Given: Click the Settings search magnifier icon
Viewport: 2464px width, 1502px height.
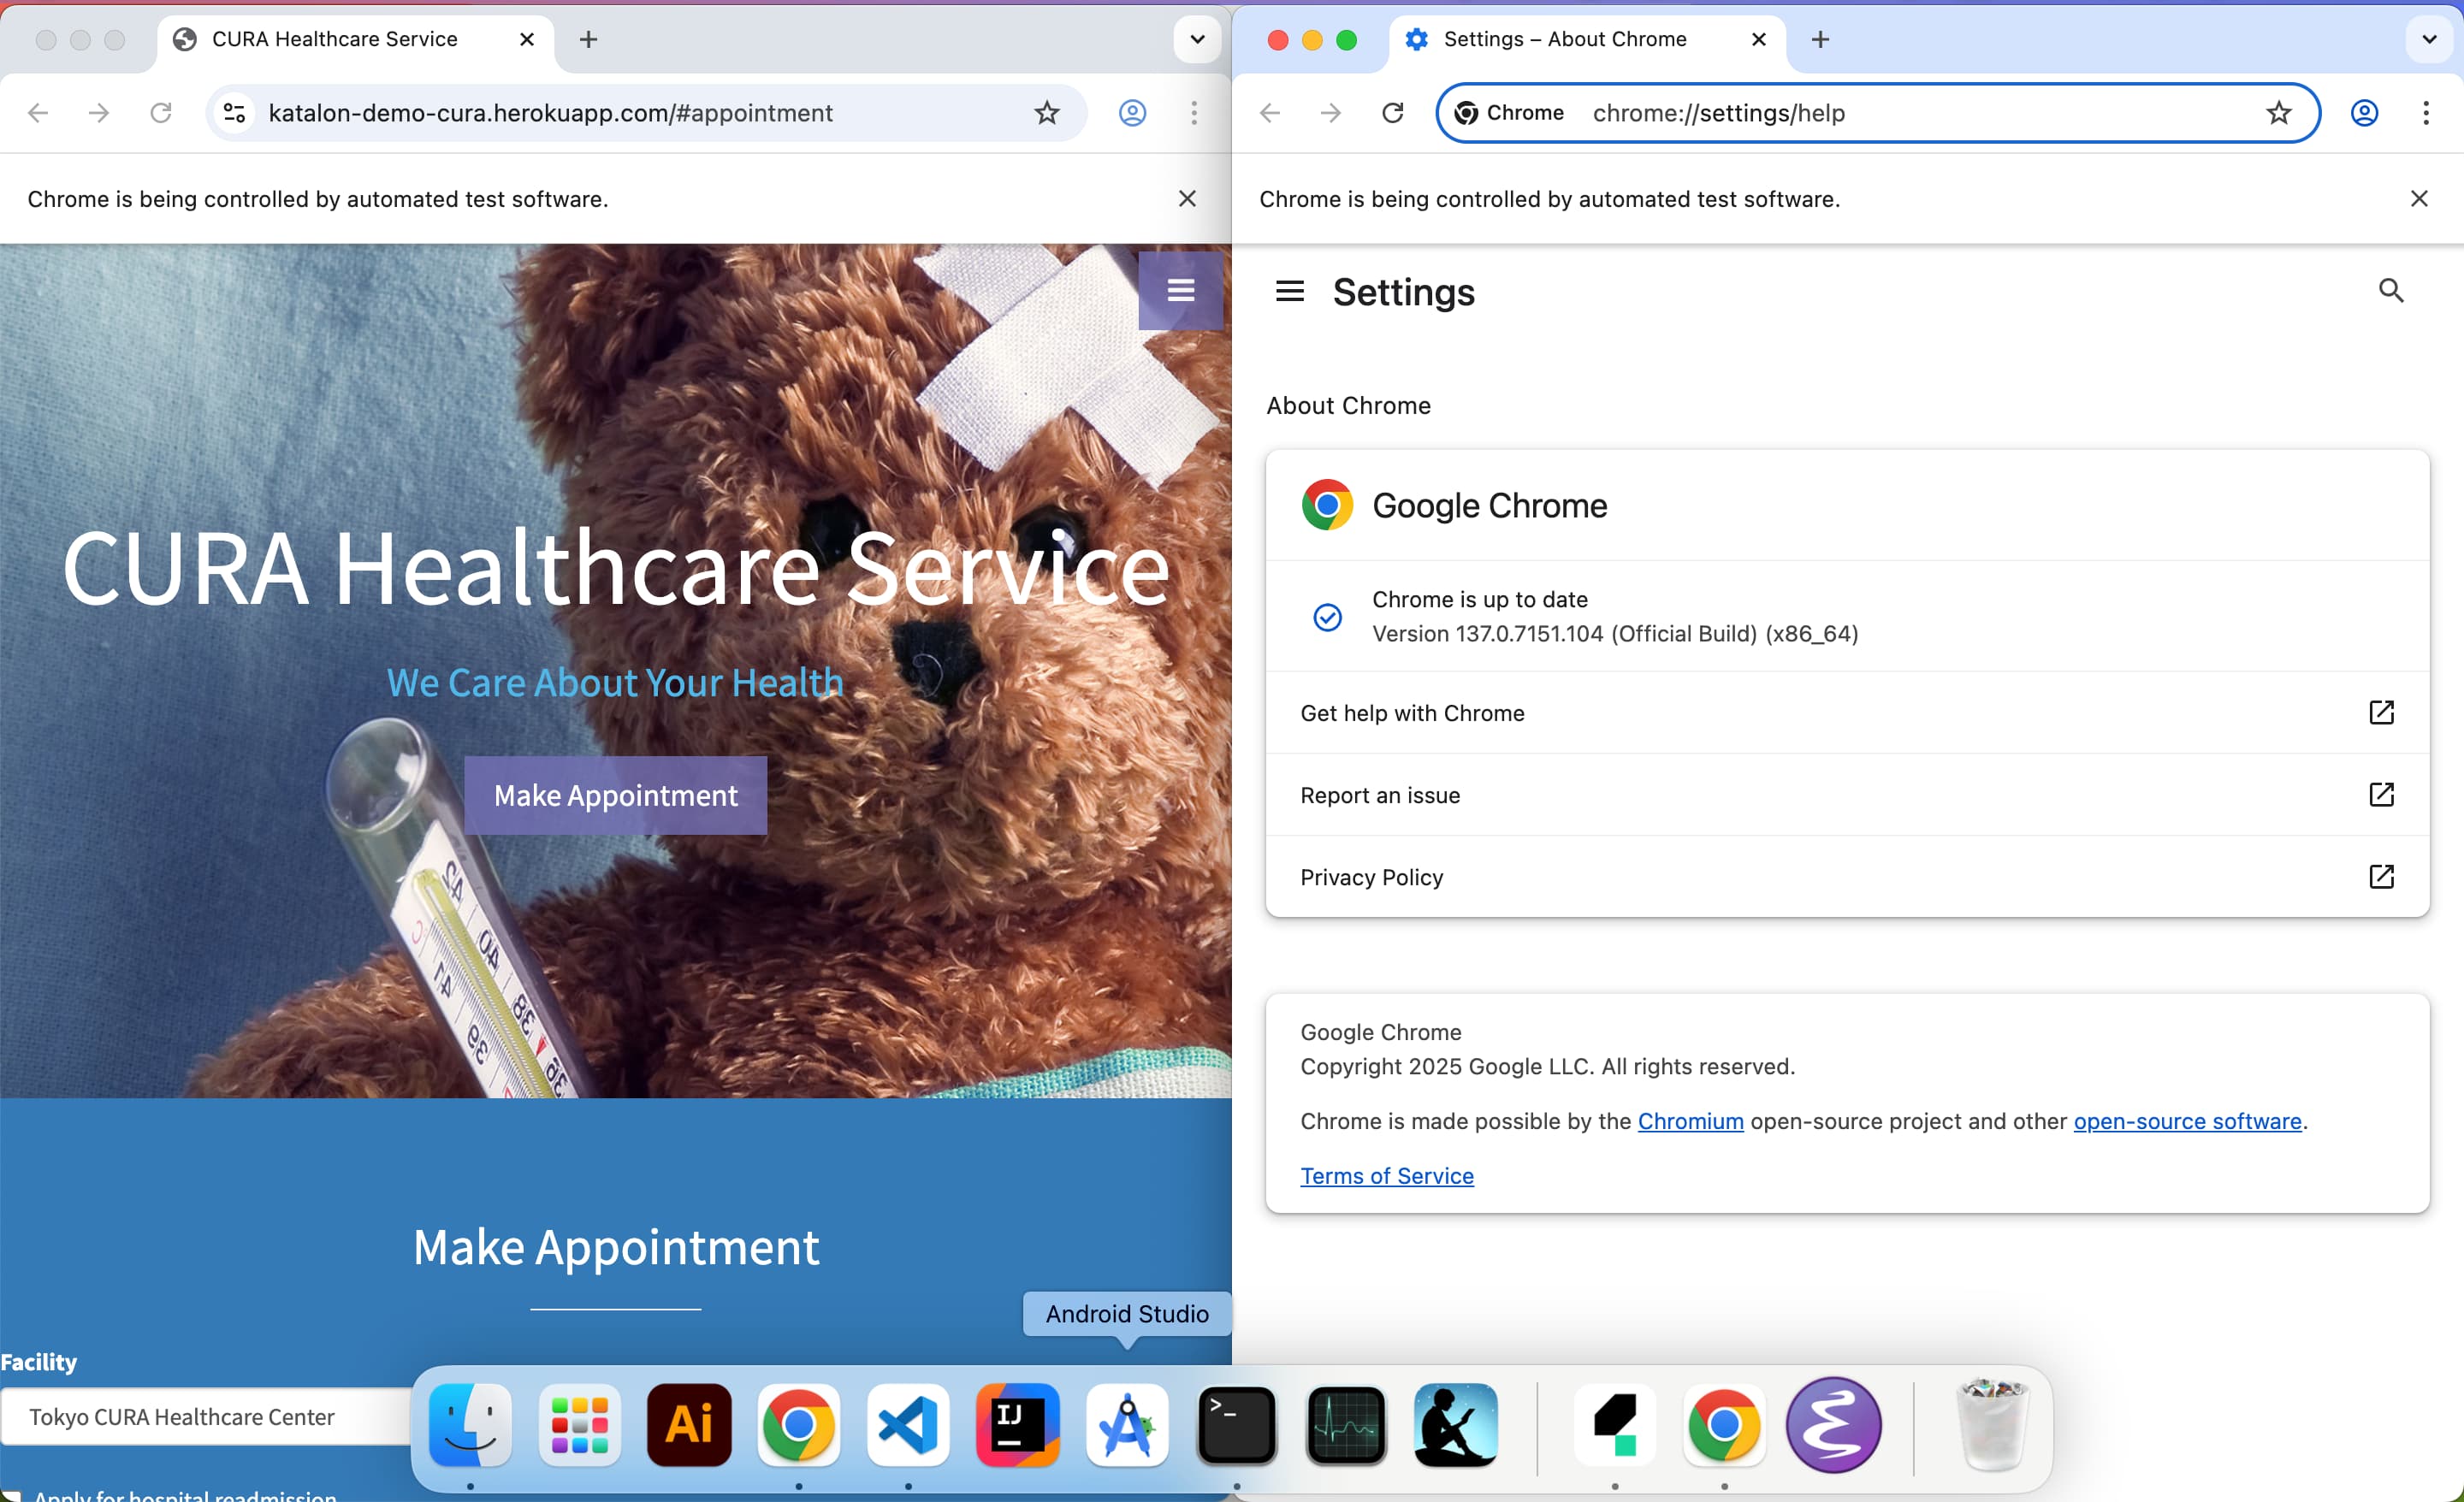Looking at the screenshot, I should tap(2390, 290).
